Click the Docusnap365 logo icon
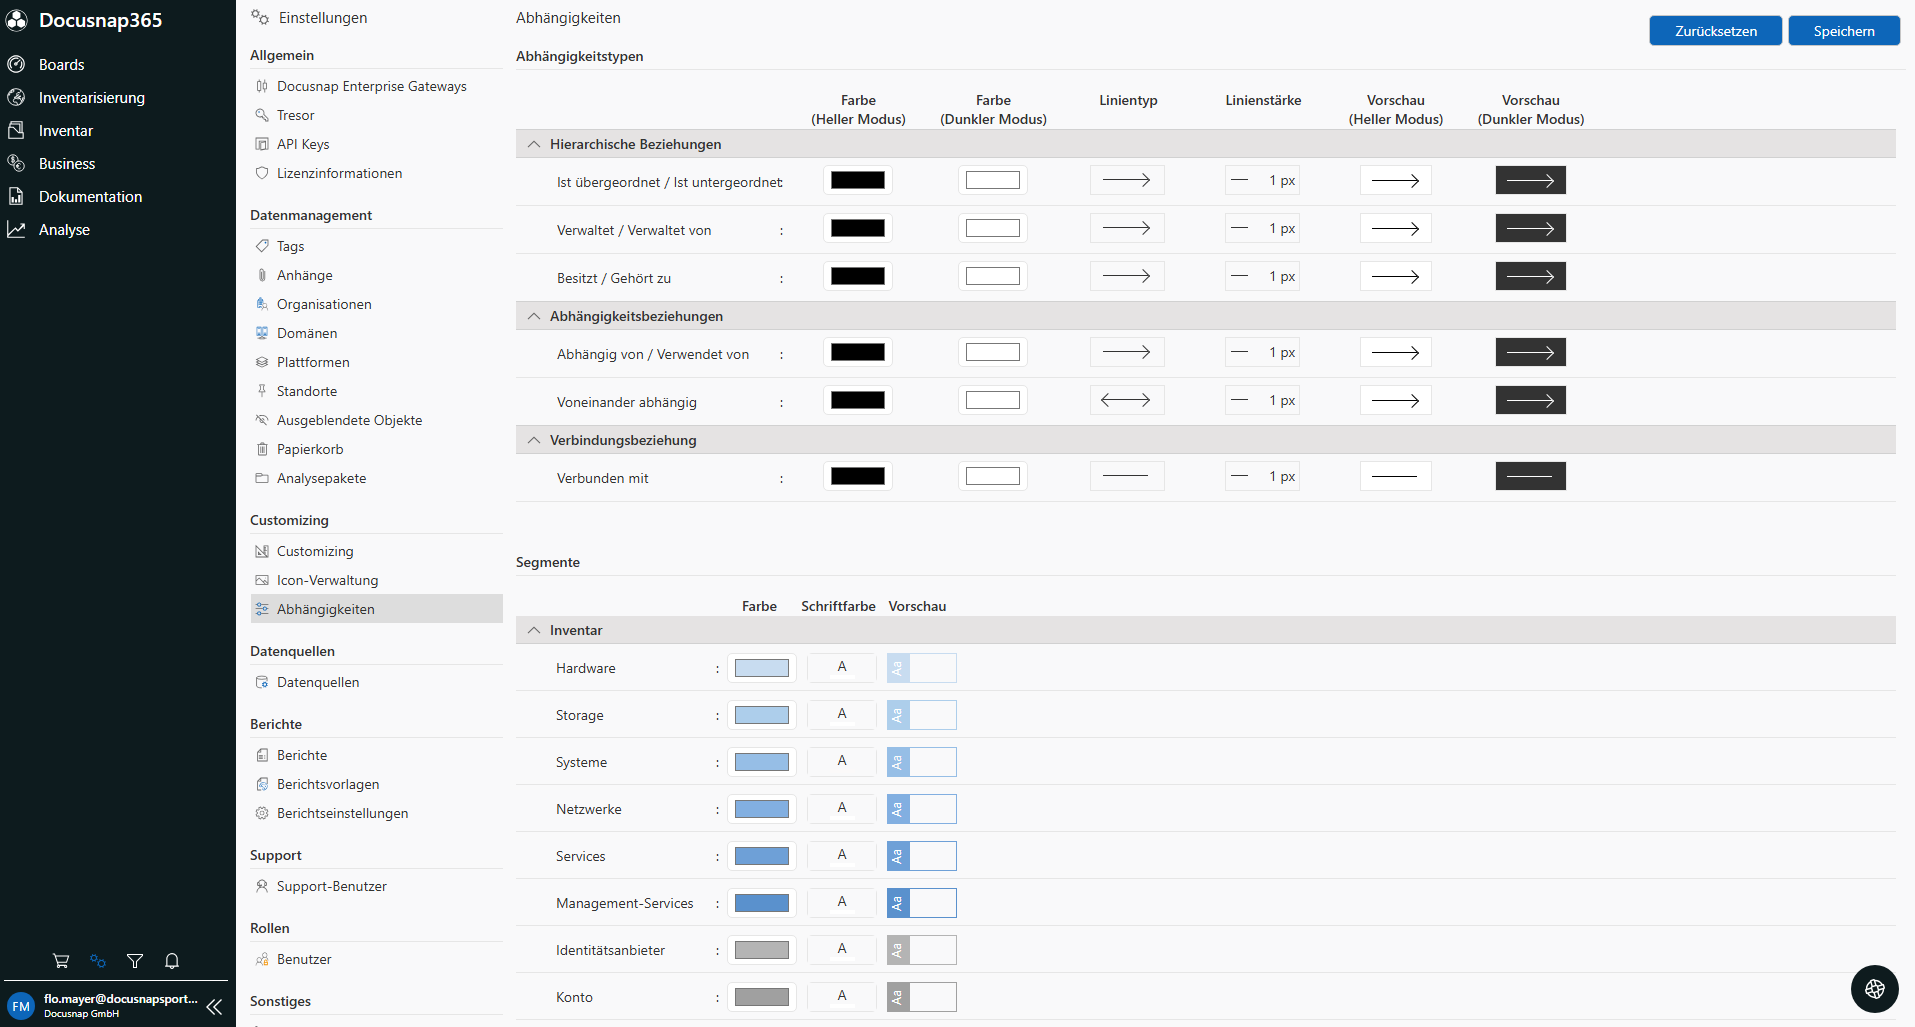Screen dimensions: 1915x1027 [x=17, y=20]
